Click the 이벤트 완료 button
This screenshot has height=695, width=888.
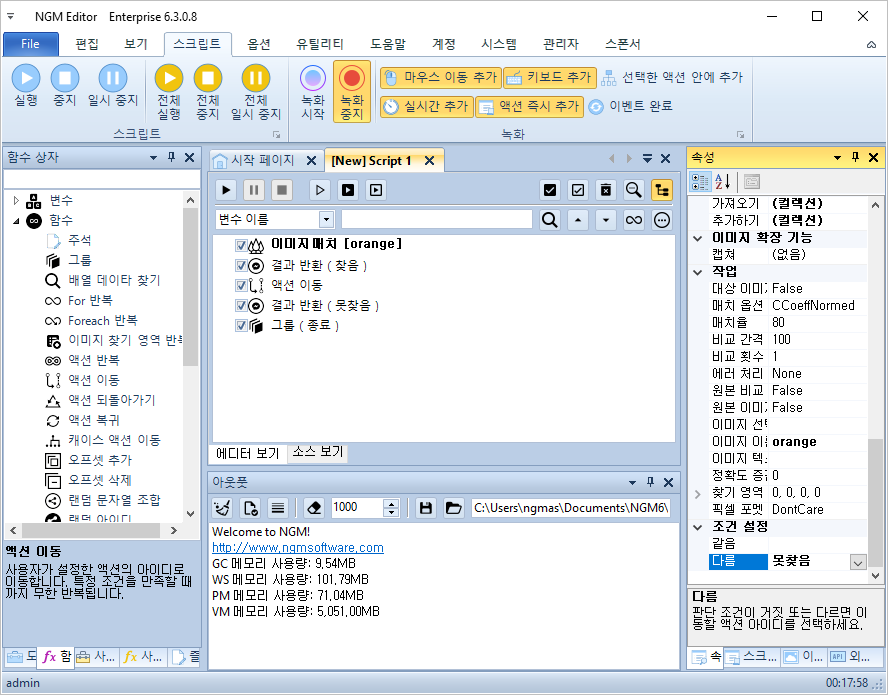coord(630,106)
